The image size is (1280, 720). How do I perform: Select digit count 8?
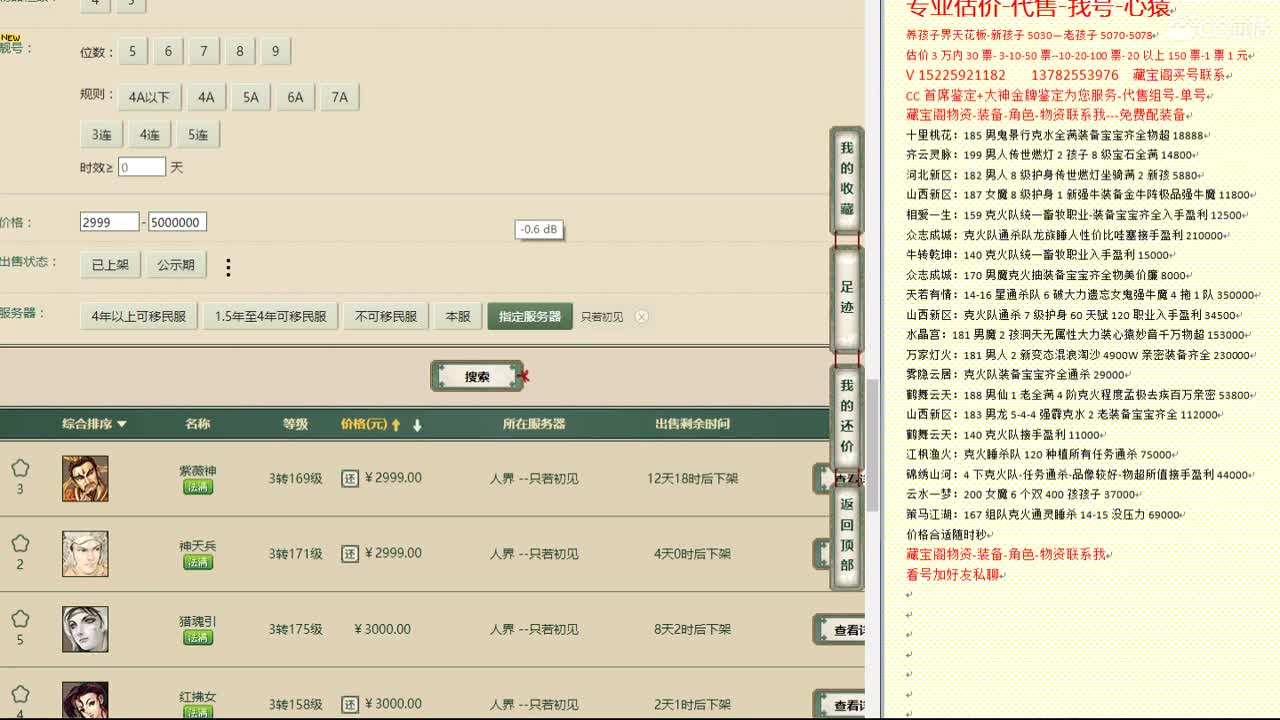pos(239,51)
